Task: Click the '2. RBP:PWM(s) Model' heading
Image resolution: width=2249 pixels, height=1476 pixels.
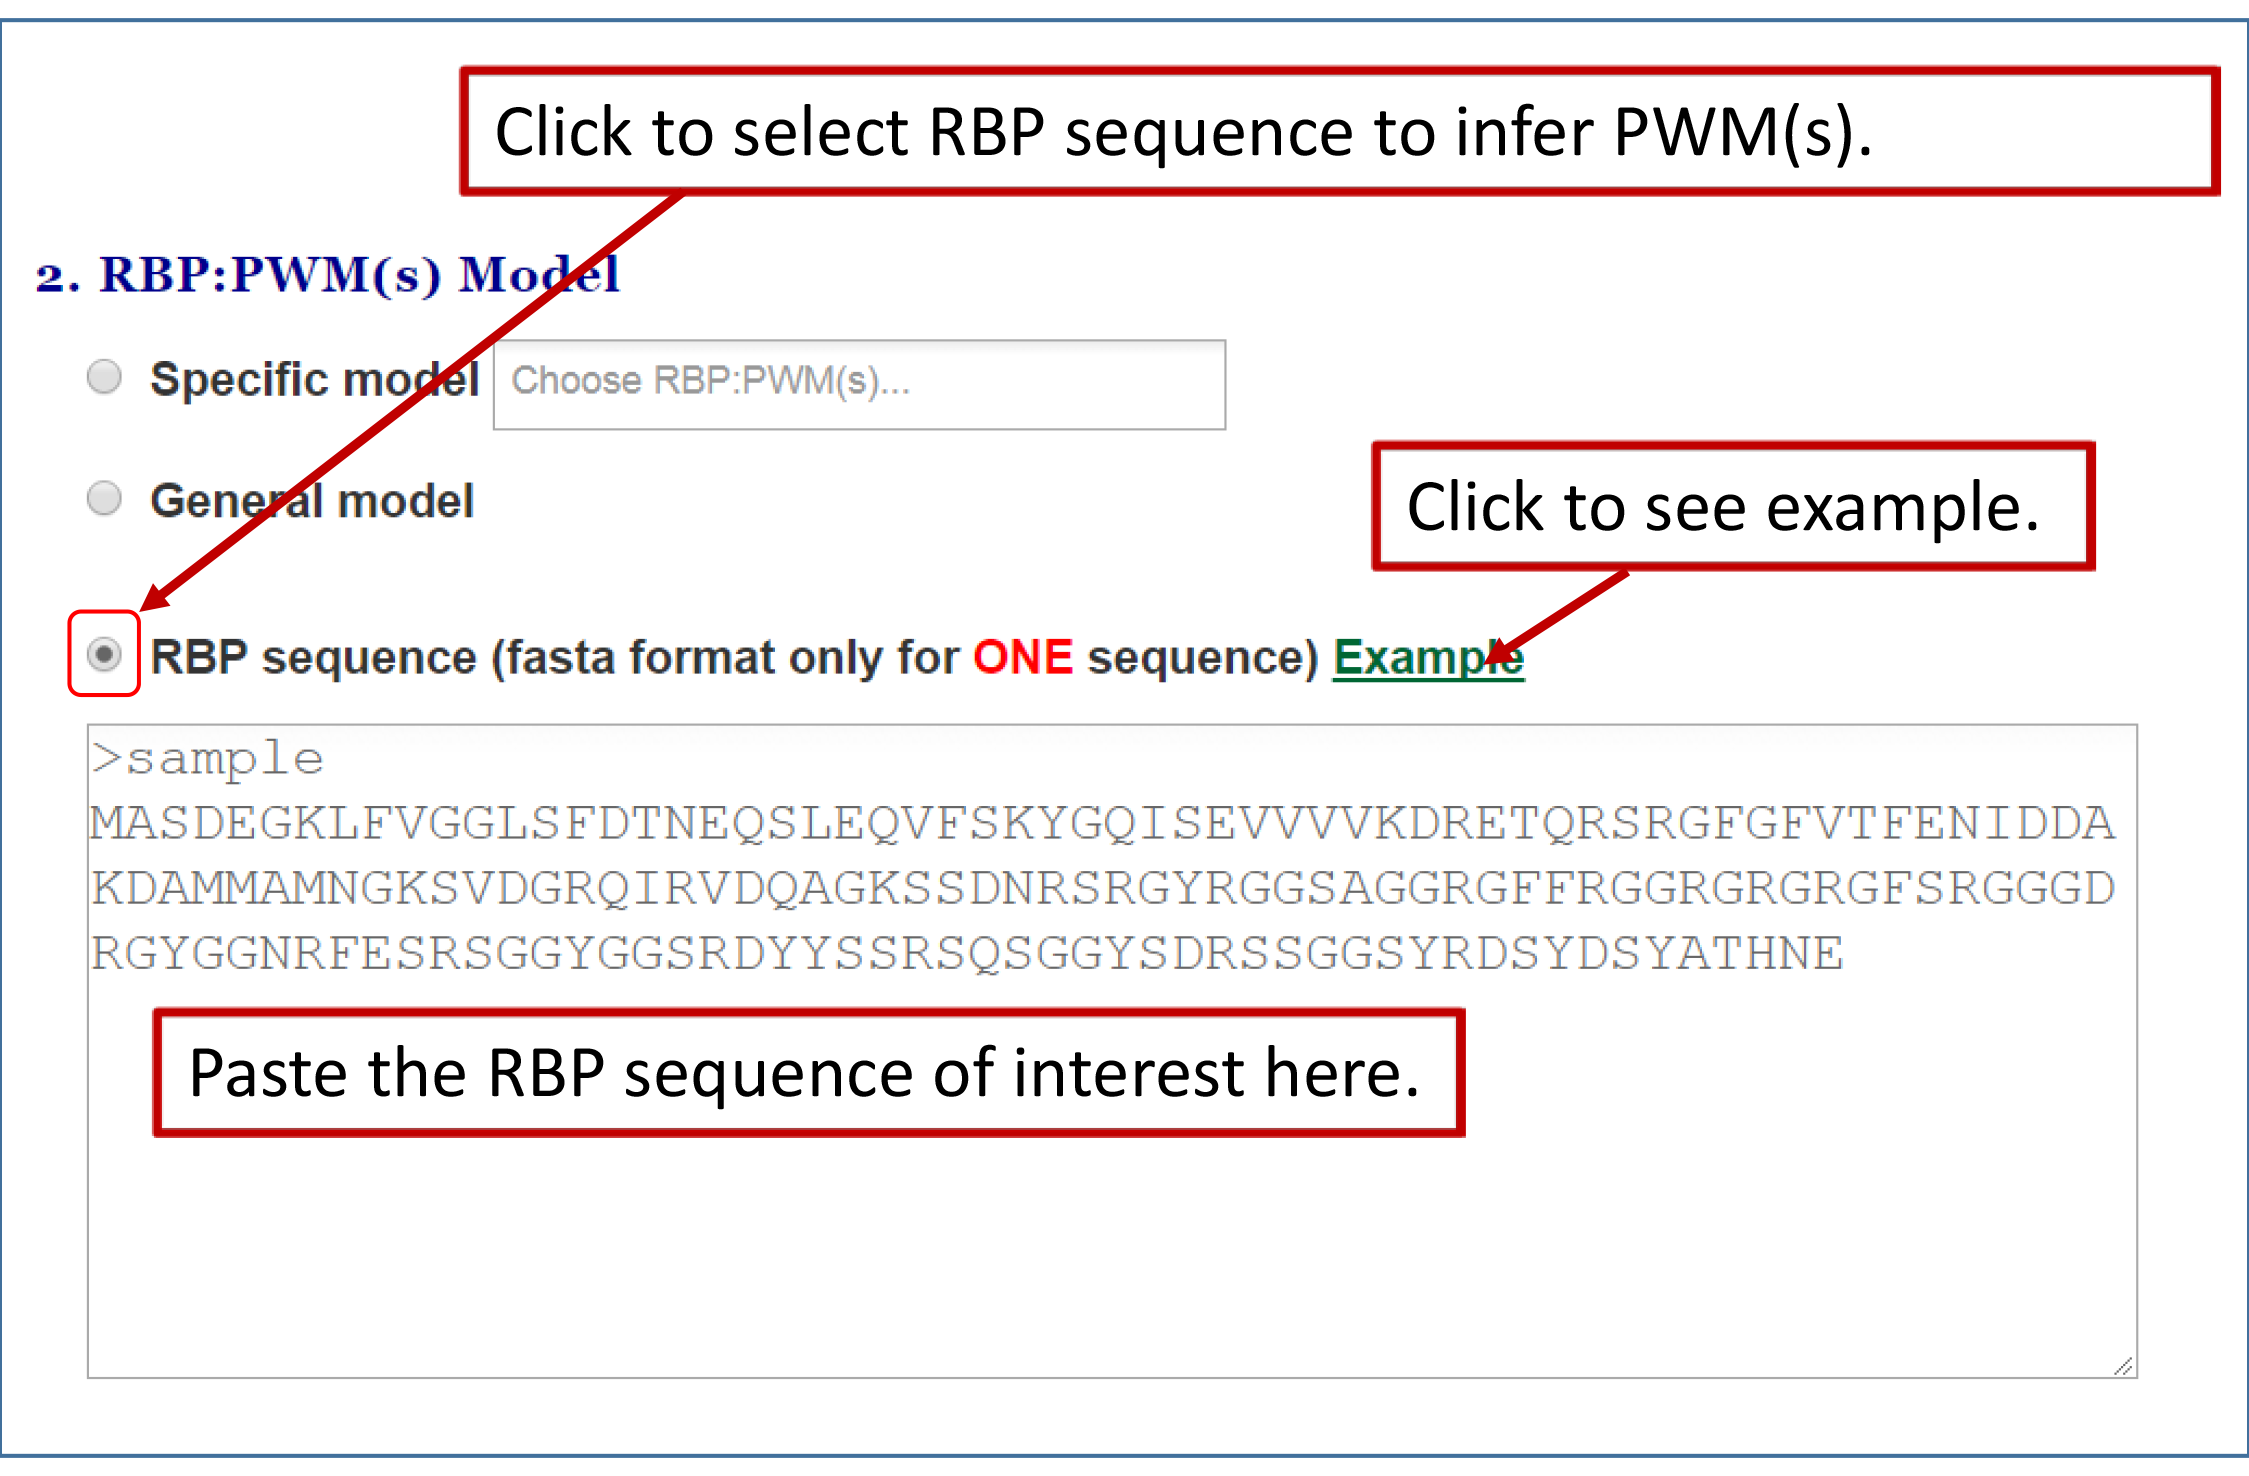Action: tap(328, 275)
